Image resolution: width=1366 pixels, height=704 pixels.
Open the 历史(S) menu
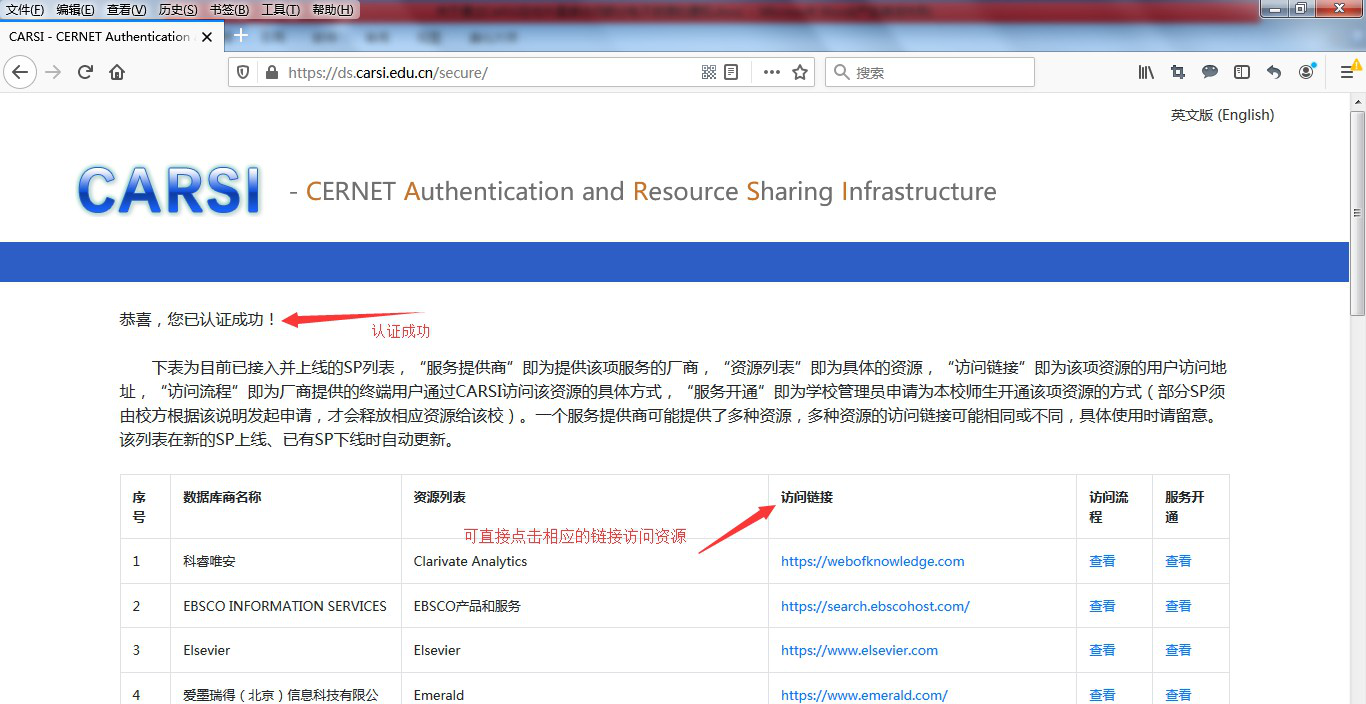(x=178, y=10)
